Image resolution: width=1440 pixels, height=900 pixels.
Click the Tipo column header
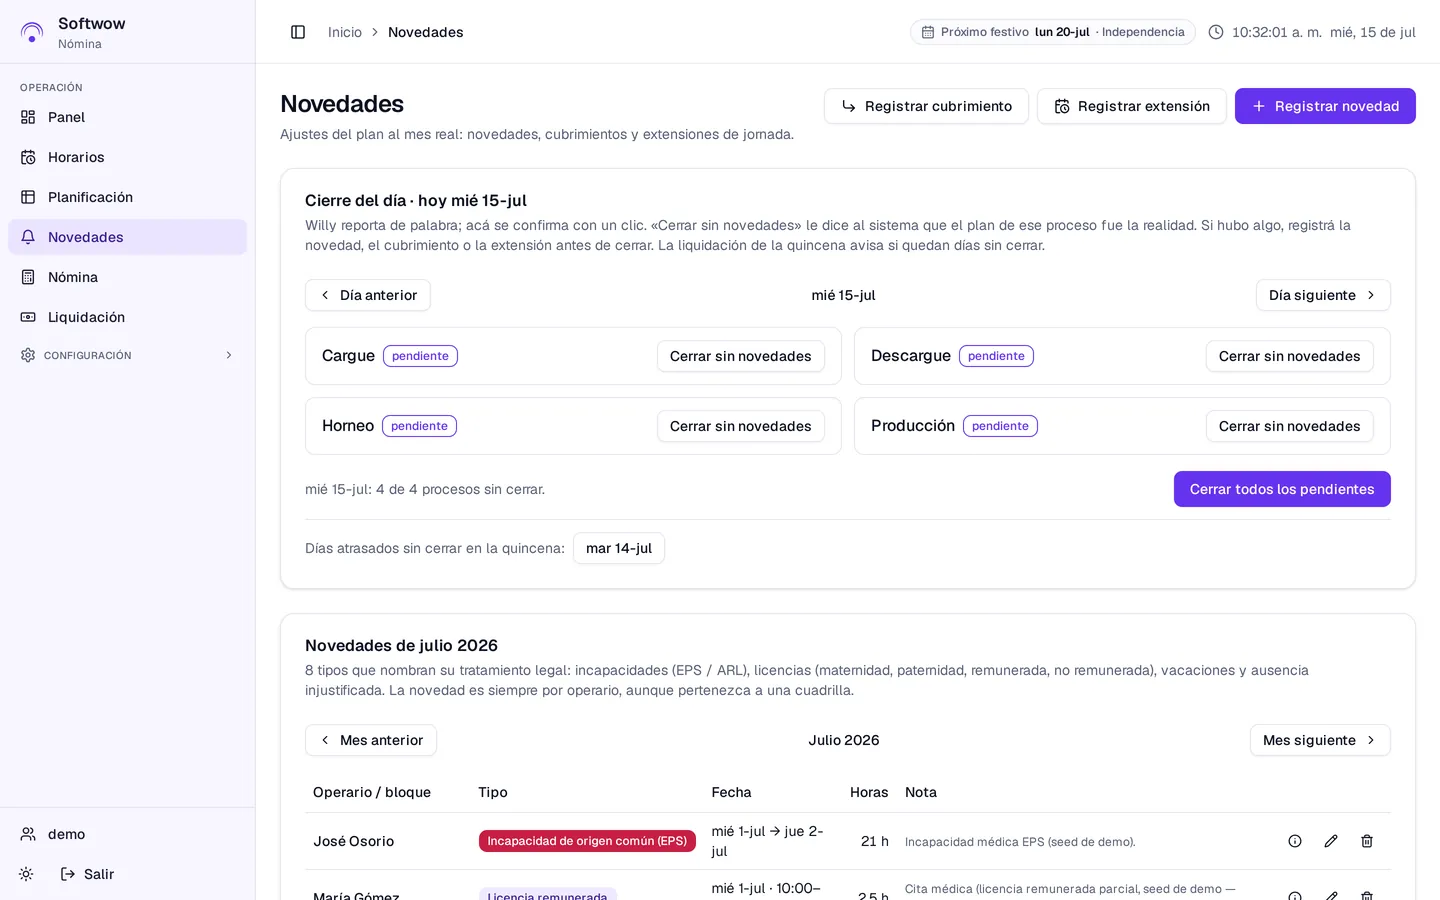[x=493, y=792]
